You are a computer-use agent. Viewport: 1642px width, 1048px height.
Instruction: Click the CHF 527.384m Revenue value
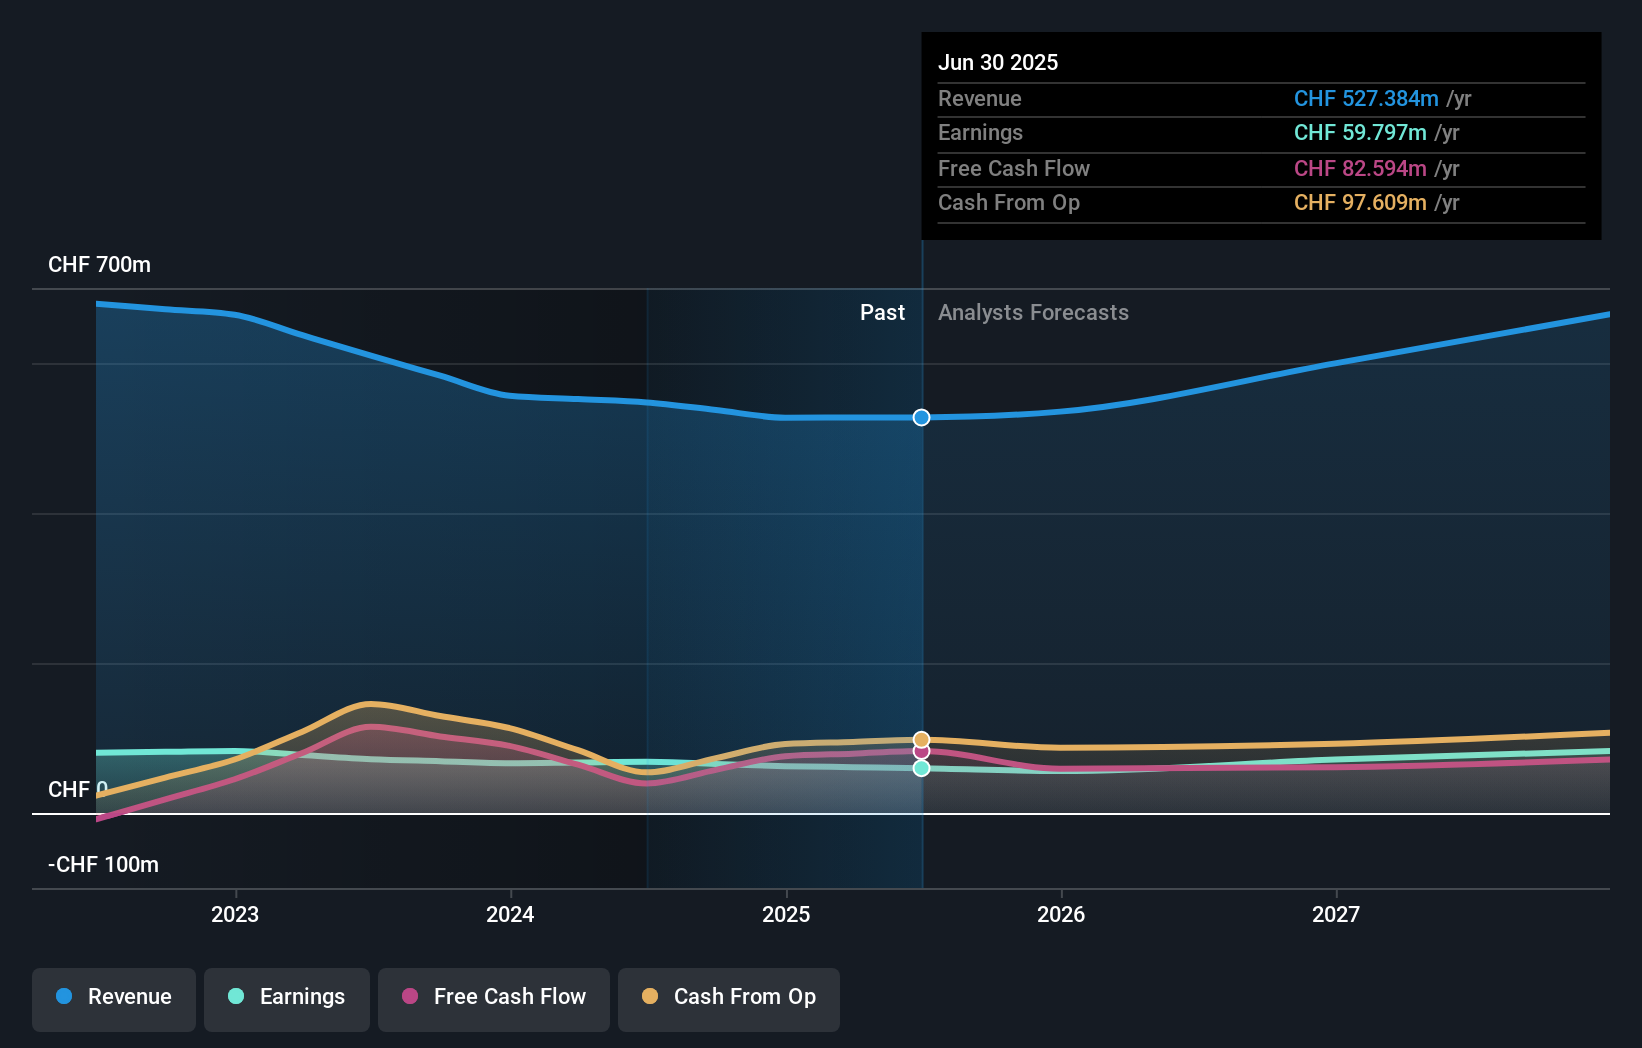point(1367,99)
